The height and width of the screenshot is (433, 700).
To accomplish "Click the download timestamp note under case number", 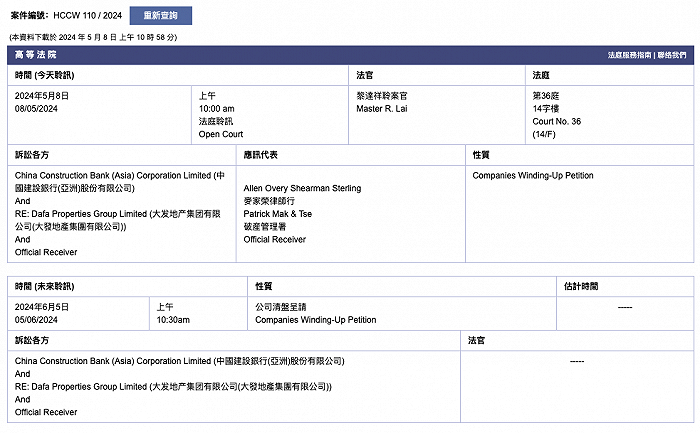I will click(x=93, y=37).
